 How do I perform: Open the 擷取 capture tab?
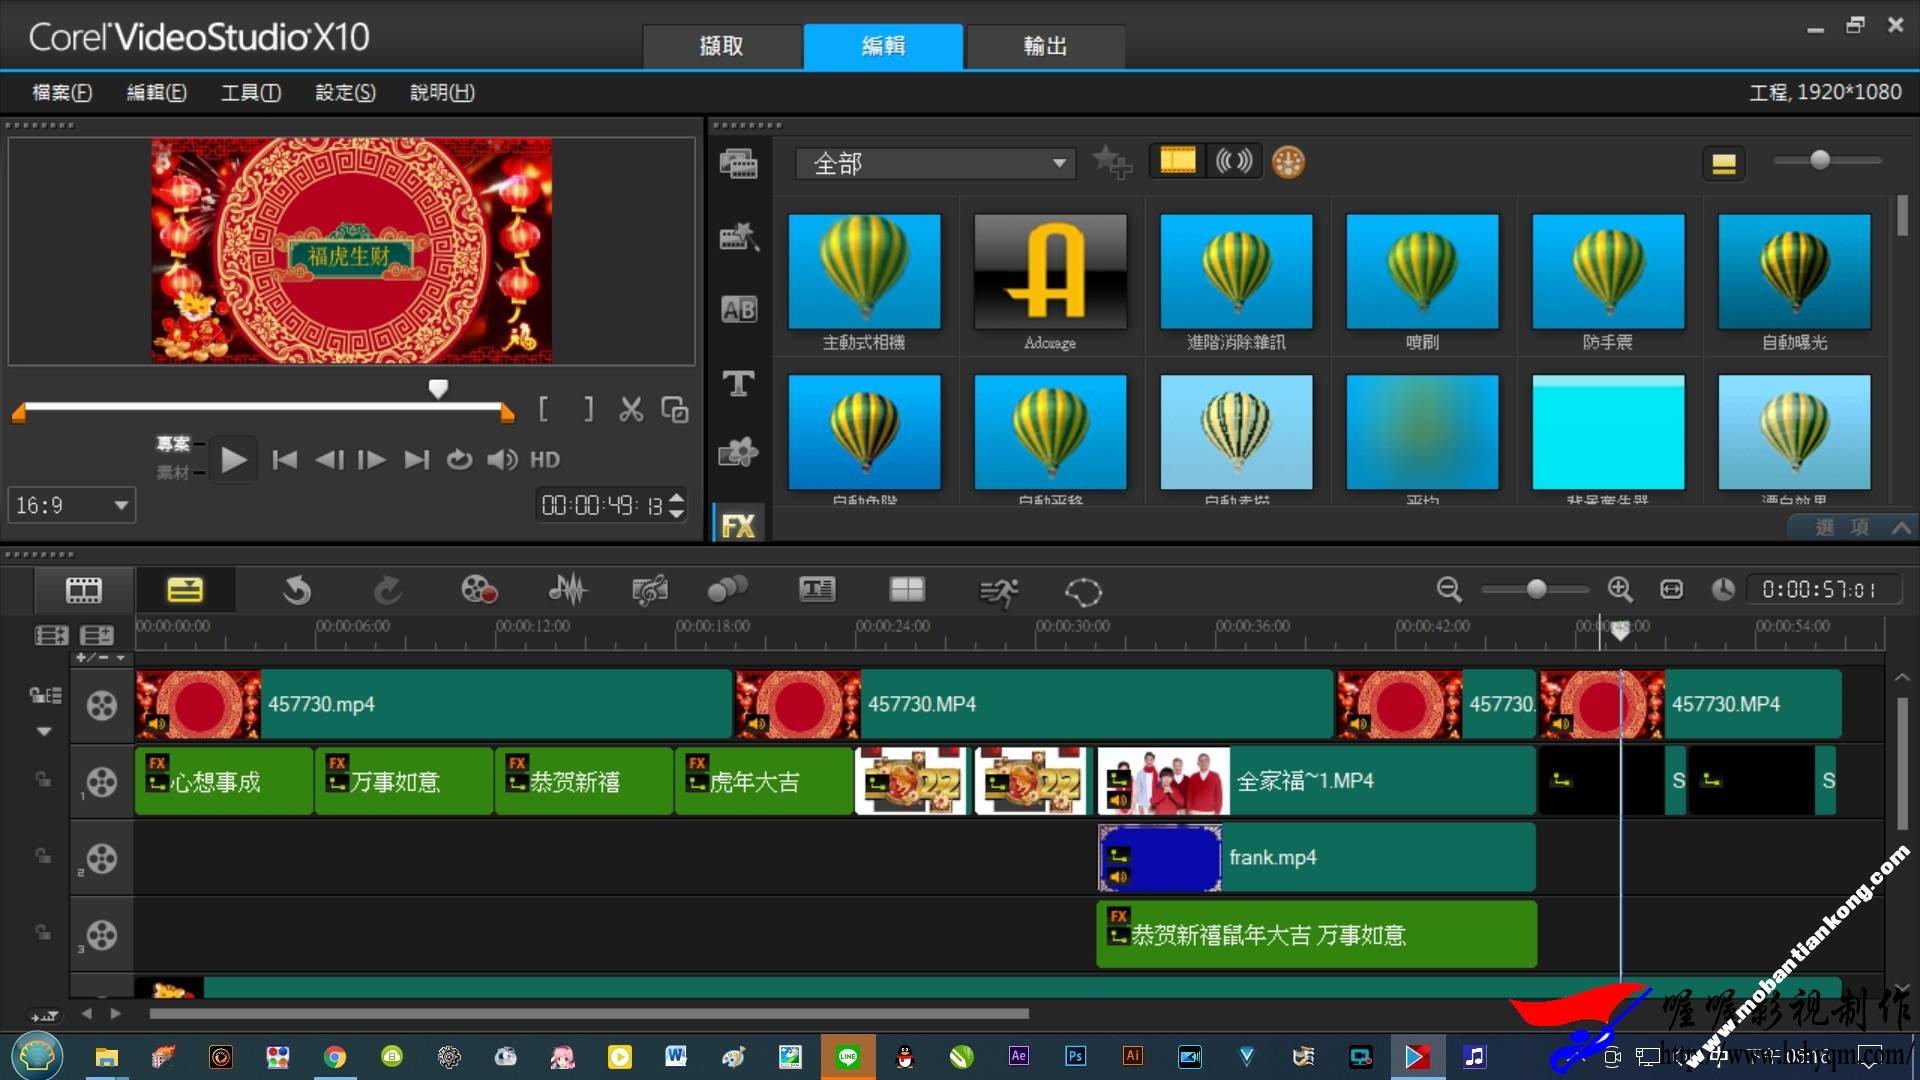[x=721, y=46]
